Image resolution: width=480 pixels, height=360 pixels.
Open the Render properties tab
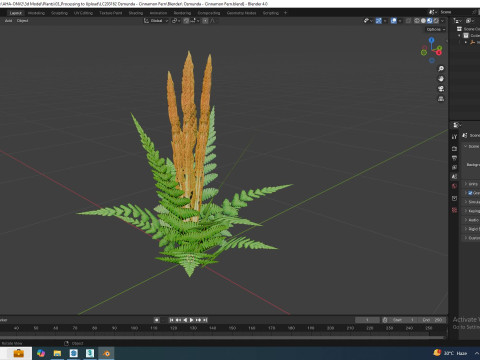454,148
